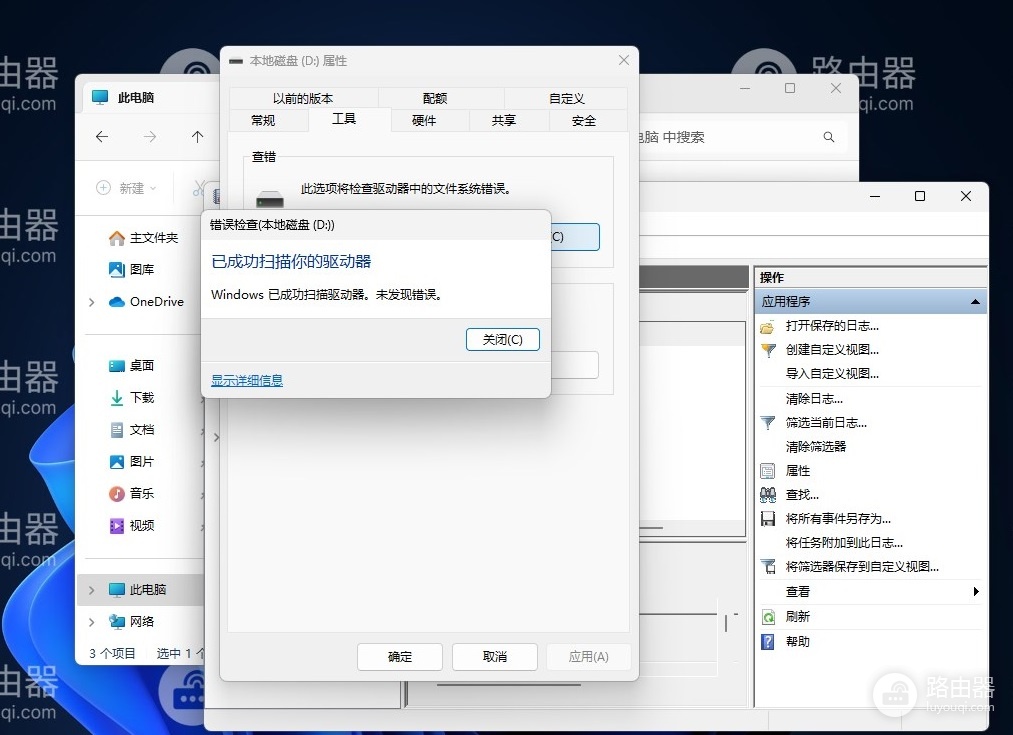Screen dimensions: 1013x735
Task: Maximize the Event Viewer window
Action: coord(920,196)
